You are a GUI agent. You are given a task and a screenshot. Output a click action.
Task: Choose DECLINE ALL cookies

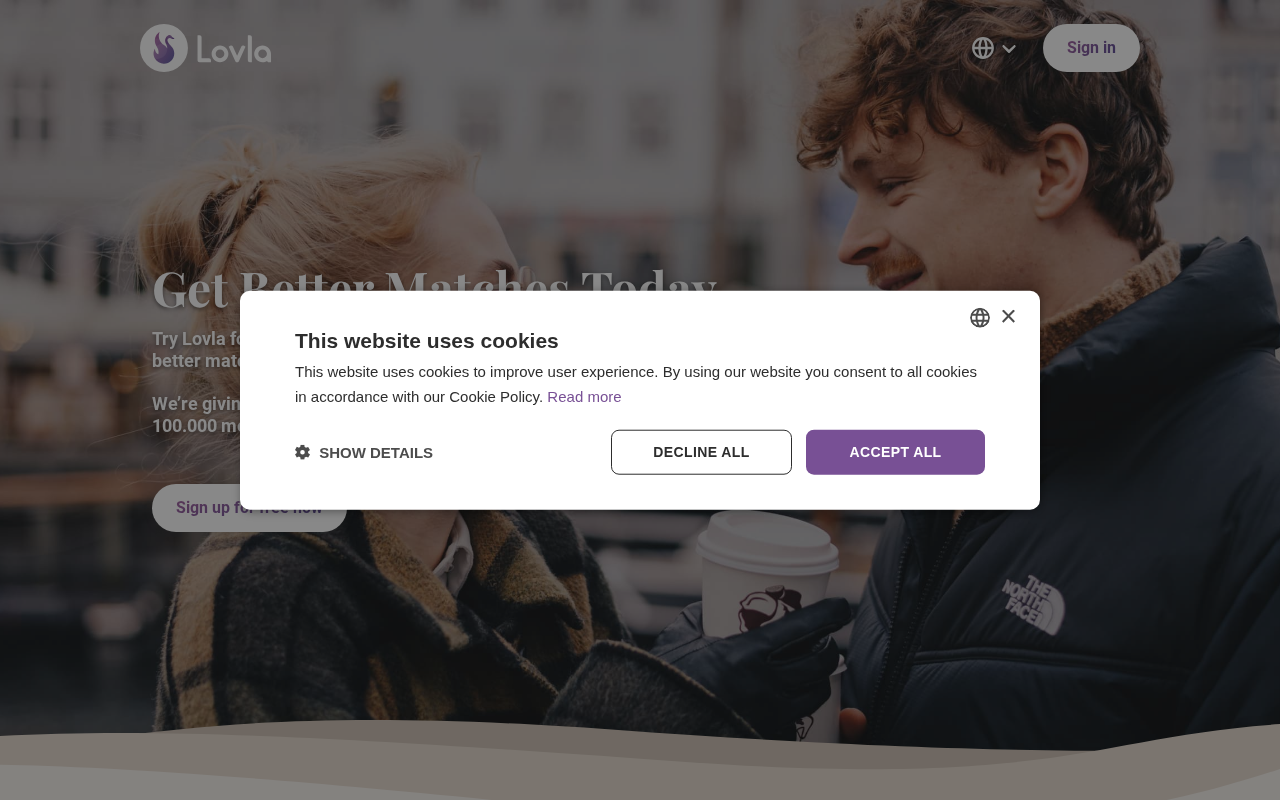click(701, 452)
